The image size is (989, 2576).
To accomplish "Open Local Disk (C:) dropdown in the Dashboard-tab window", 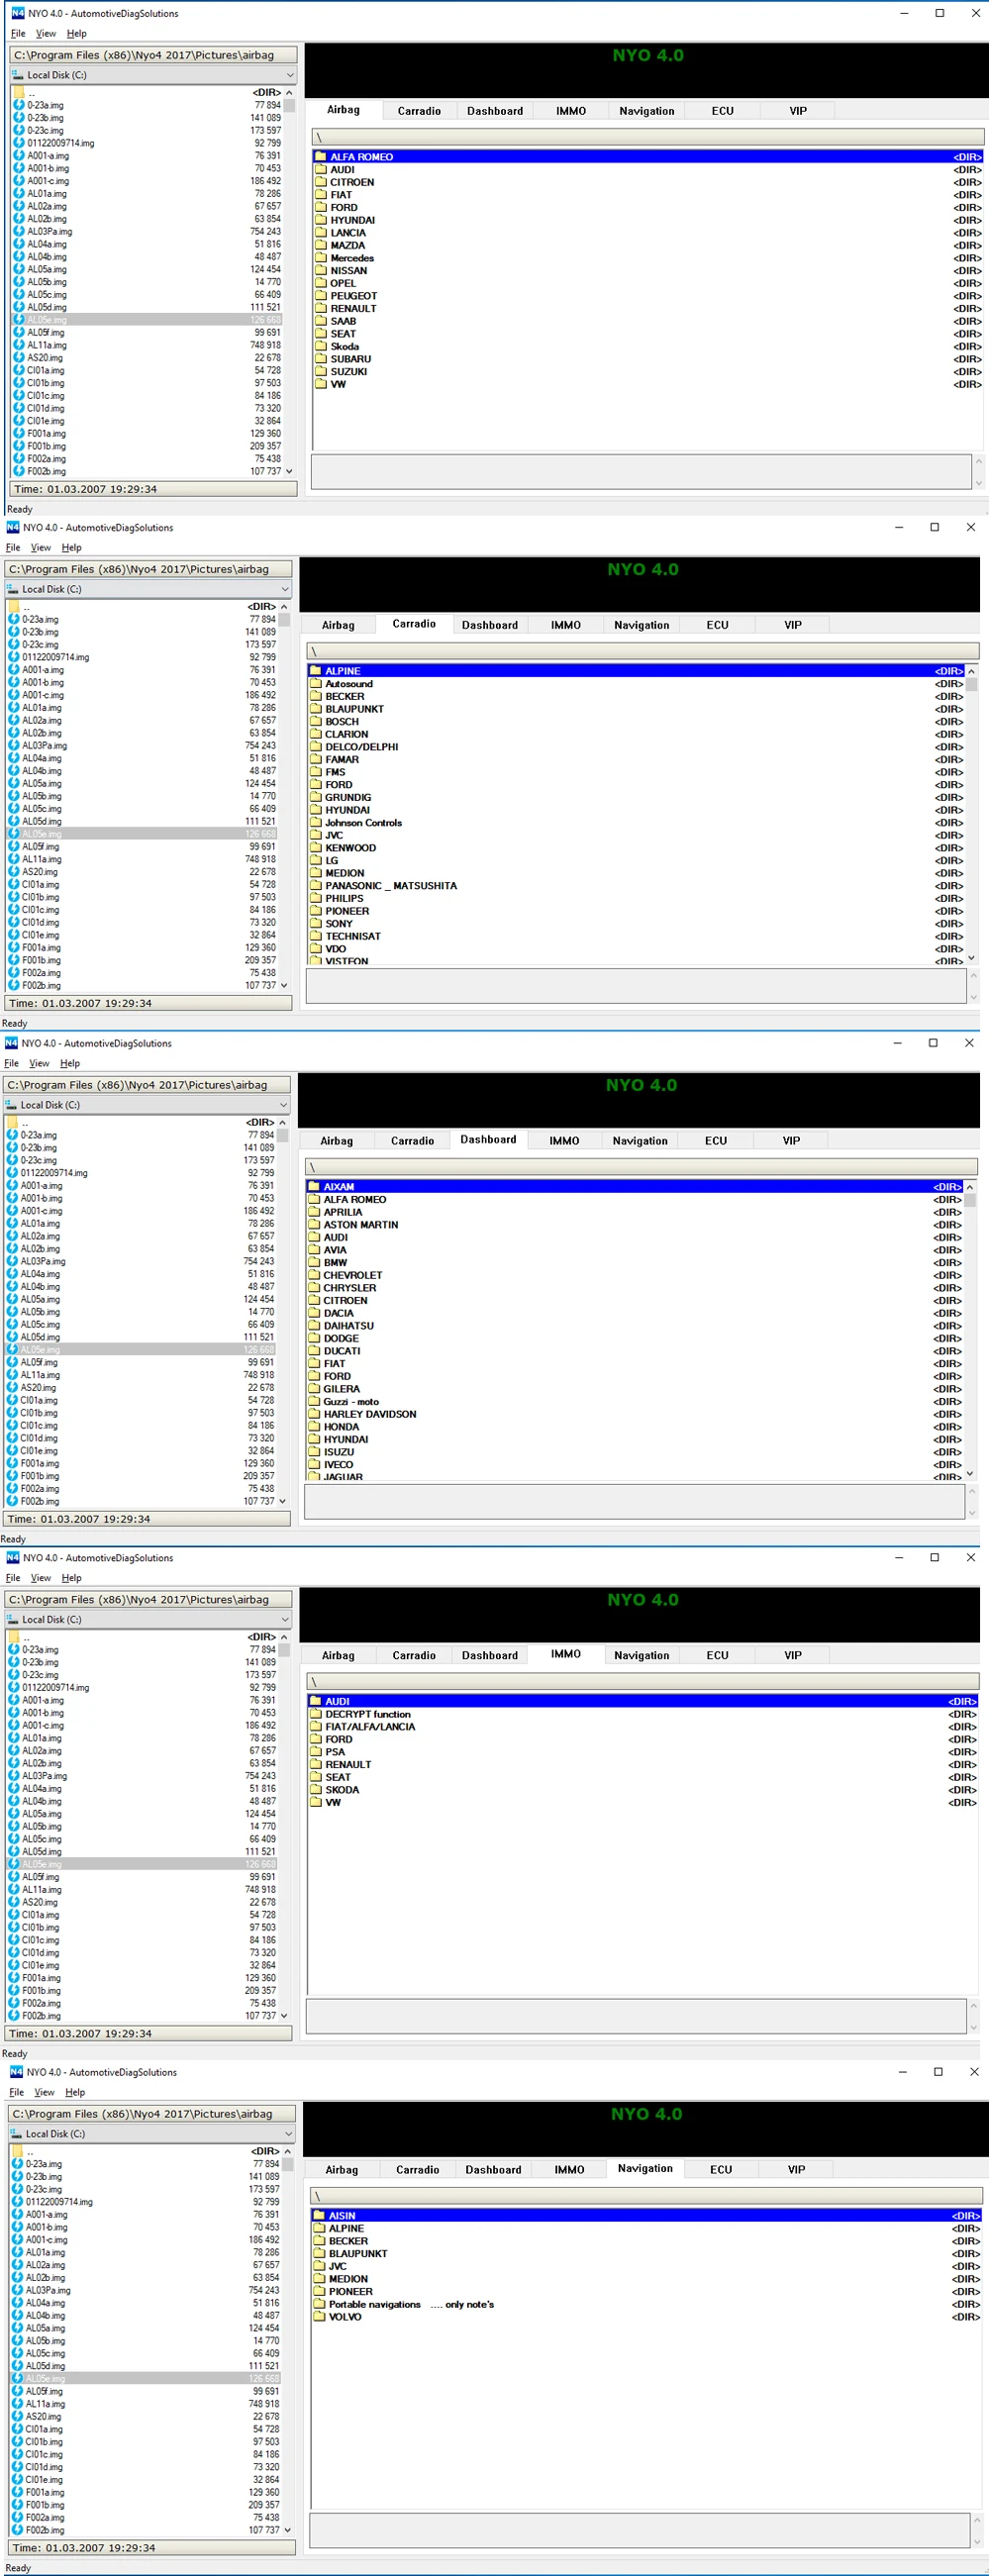I will coord(146,1105).
